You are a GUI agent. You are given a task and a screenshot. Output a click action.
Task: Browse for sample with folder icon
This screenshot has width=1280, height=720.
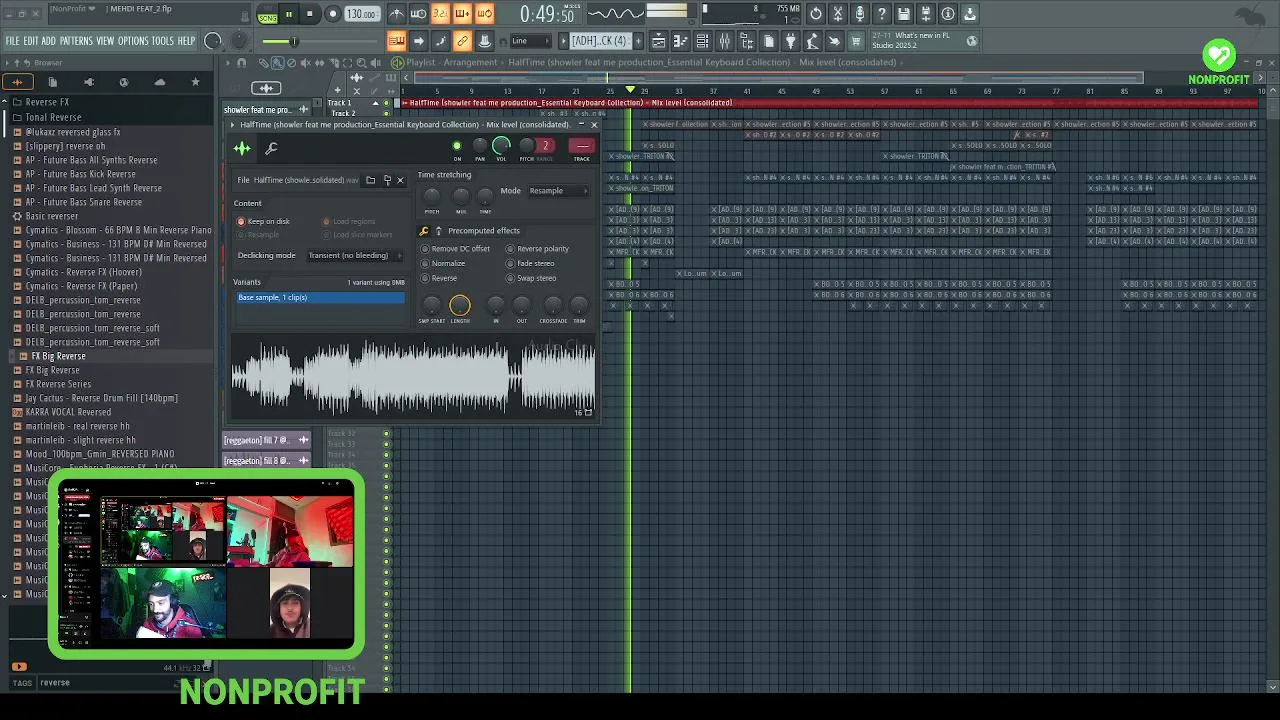click(x=370, y=180)
